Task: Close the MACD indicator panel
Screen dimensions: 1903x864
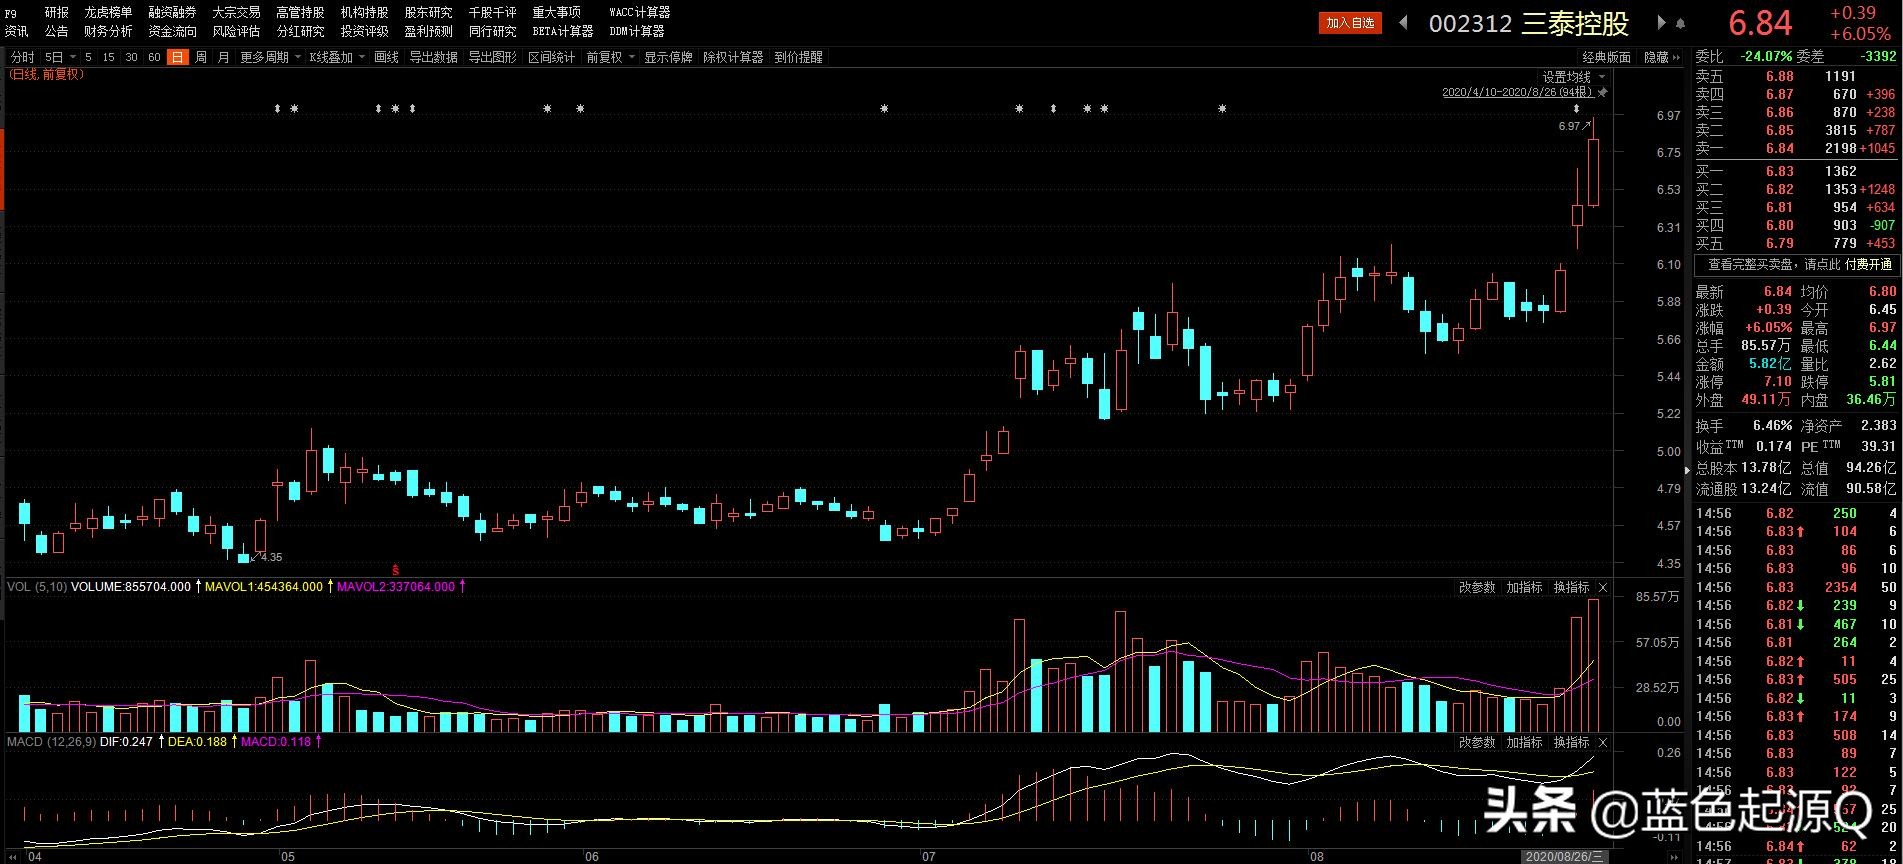Action: point(1603,742)
